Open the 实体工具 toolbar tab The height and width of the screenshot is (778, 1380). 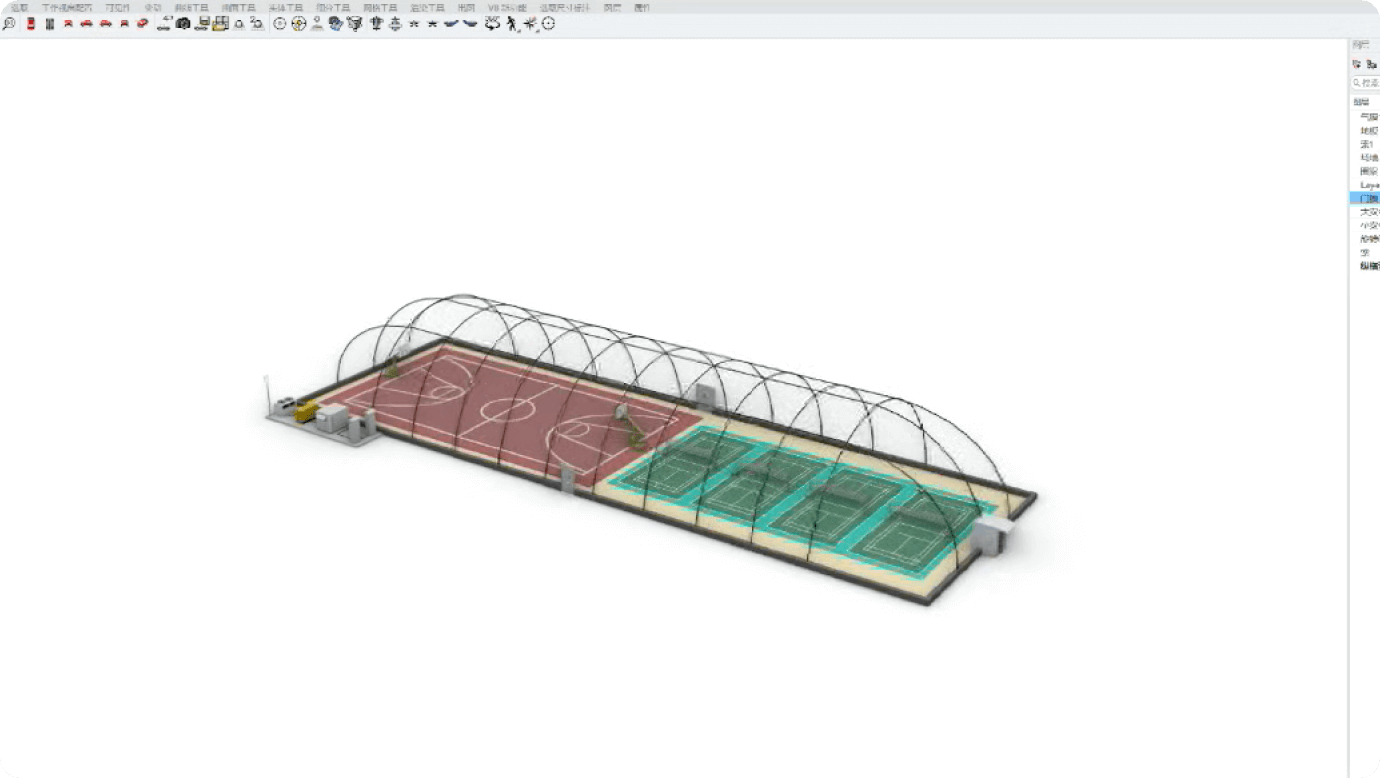pyautogui.click(x=285, y=7)
